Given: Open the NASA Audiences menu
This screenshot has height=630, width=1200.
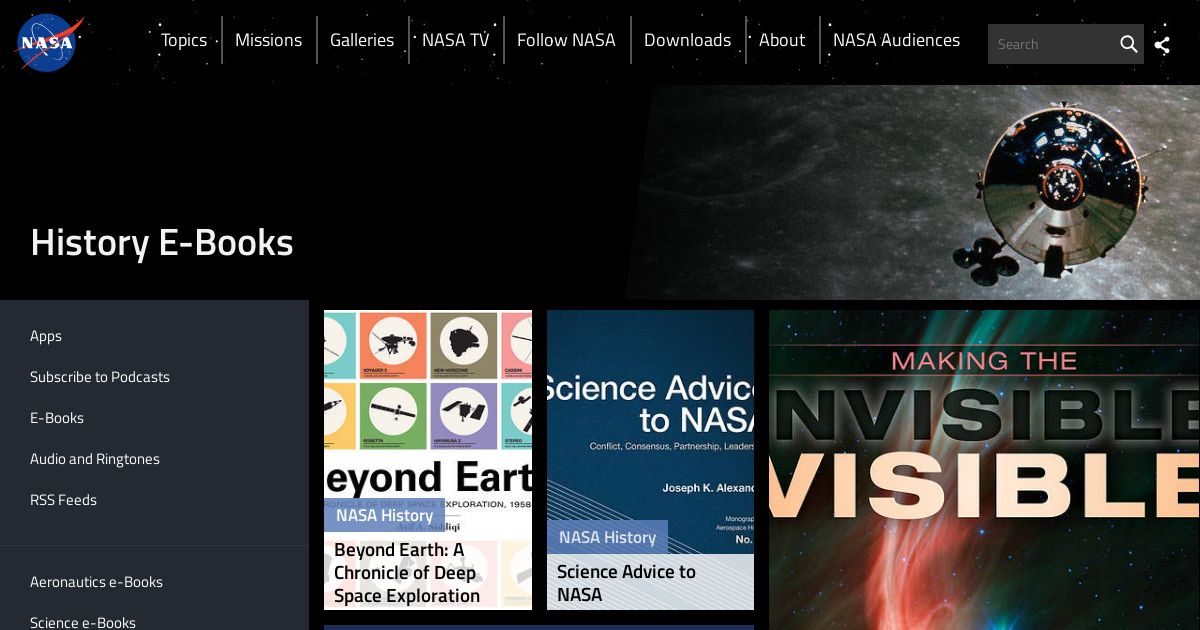Looking at the screenshot, I should pyautogui.click(x=896, y=40).
